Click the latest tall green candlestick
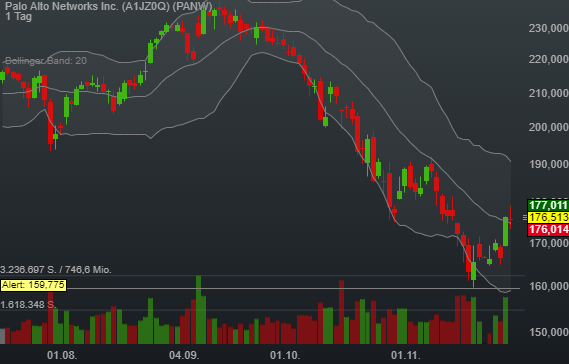The image size is (569, 364). pyautogui.click(x=505, y=232)
